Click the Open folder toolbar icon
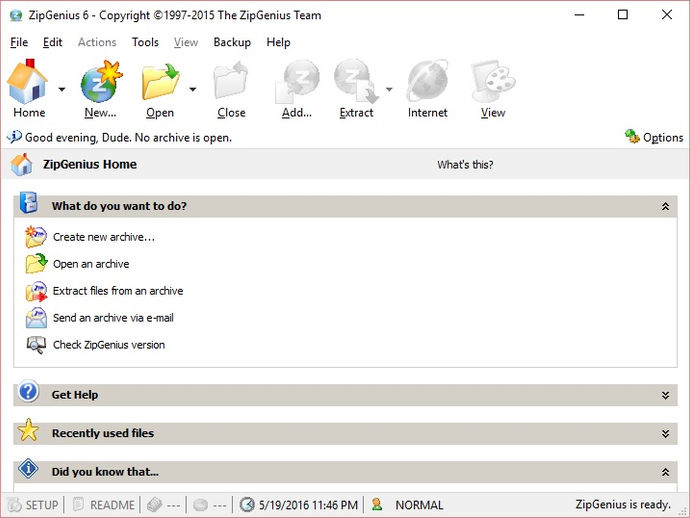Viewport: 690px width, 518px height. (x=160, y=82)
